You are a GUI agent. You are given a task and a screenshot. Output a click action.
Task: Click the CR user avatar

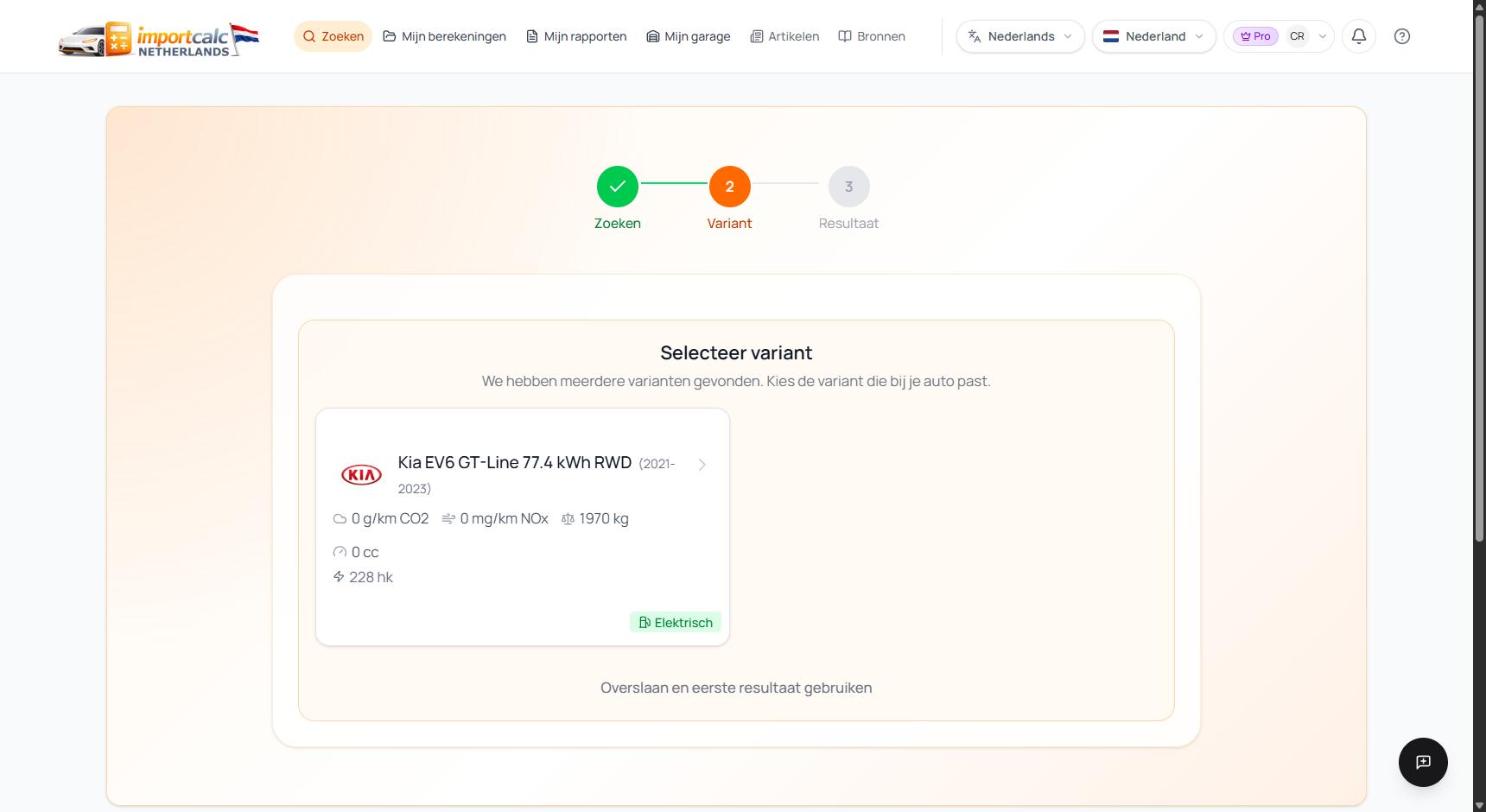pos(1297,36)
